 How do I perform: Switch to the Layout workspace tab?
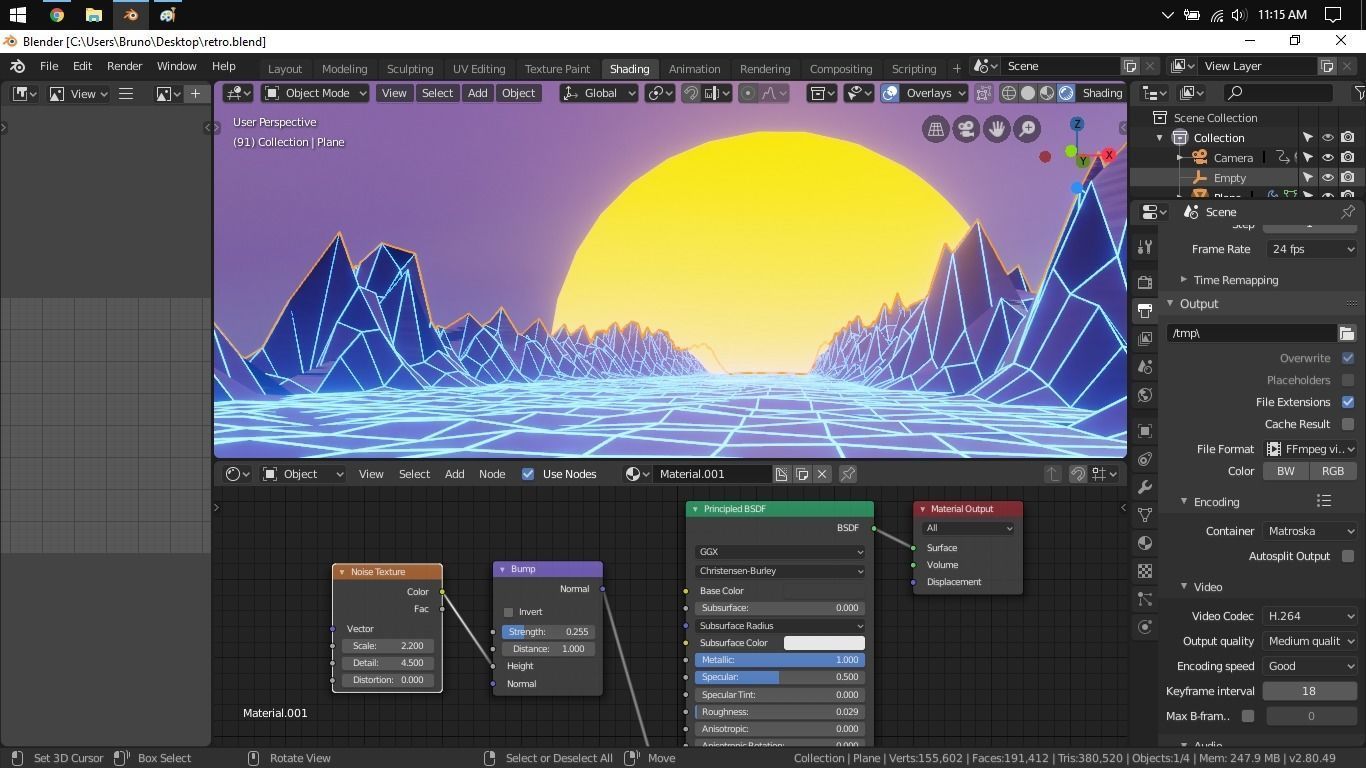click(284, 69)
